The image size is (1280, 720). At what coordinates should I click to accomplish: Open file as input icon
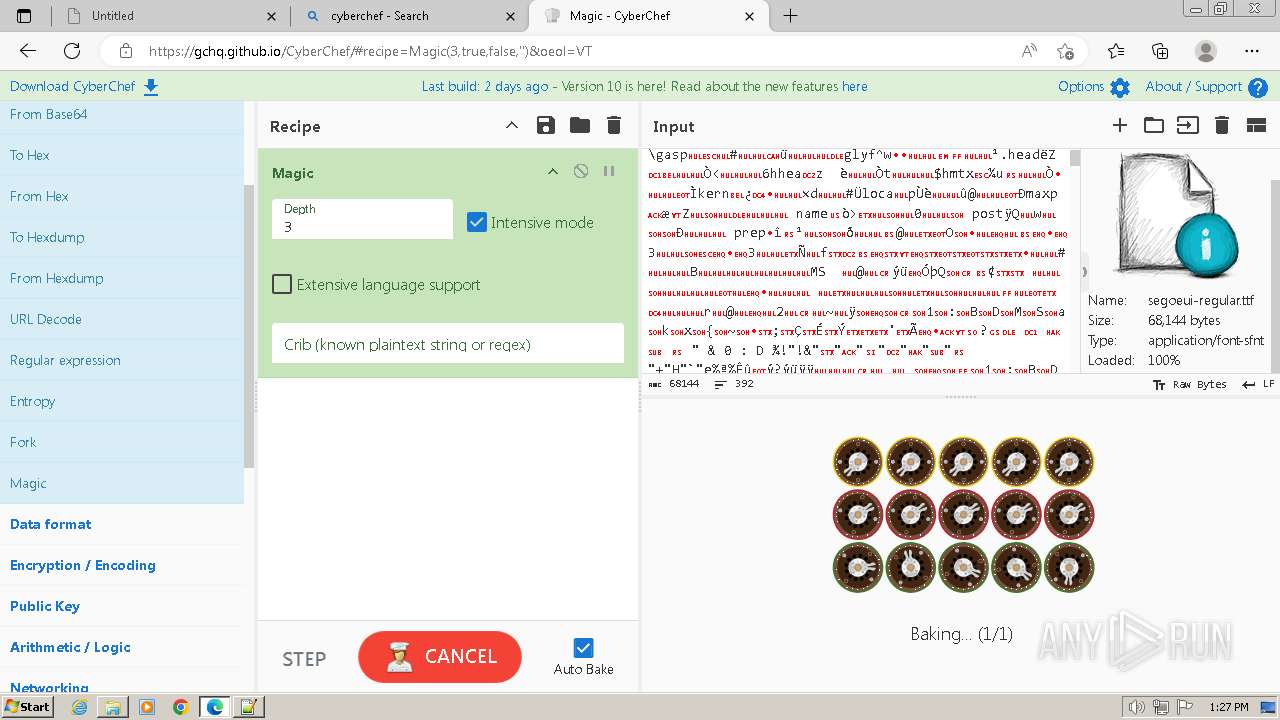(x=1187, y=125)
